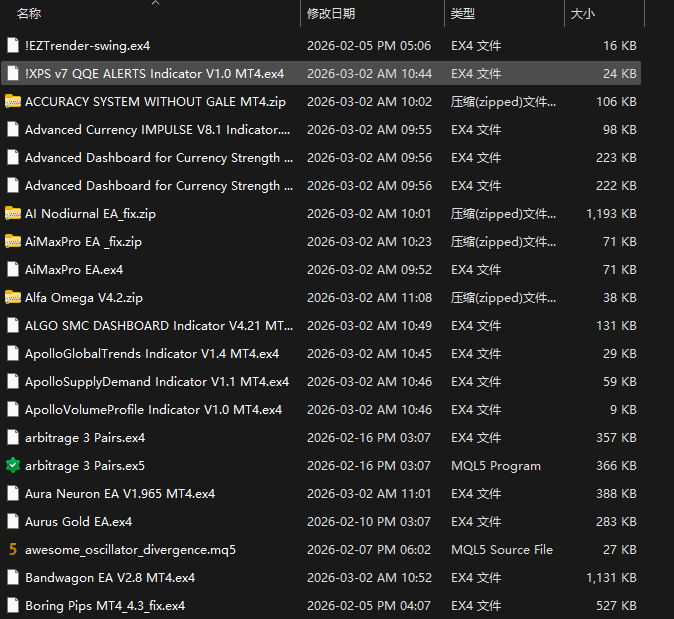
Task: Select Aura Neuron EA V1.965 MT4.ex4
Action: tap(119, 493)
